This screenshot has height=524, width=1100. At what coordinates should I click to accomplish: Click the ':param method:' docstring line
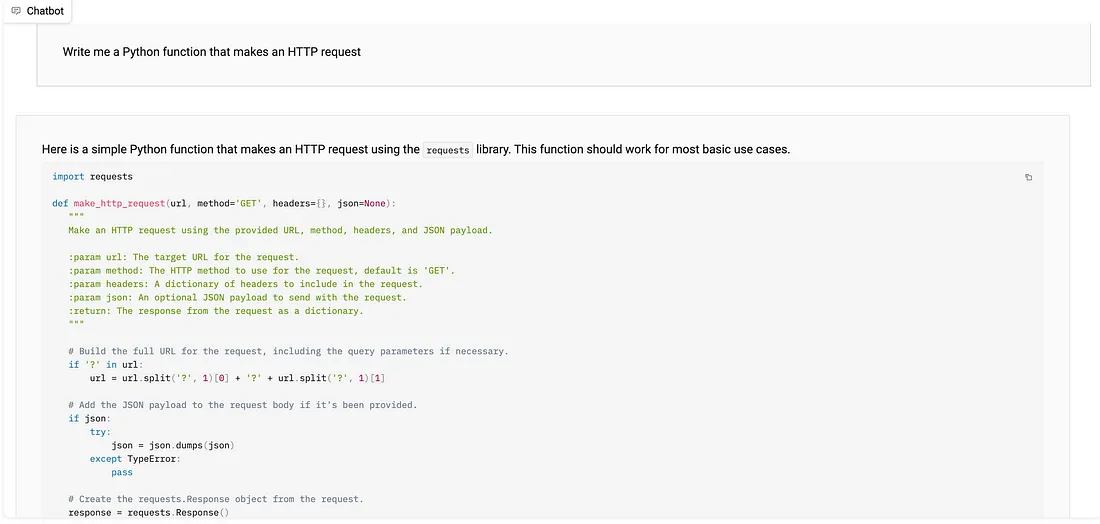(262, 271)
